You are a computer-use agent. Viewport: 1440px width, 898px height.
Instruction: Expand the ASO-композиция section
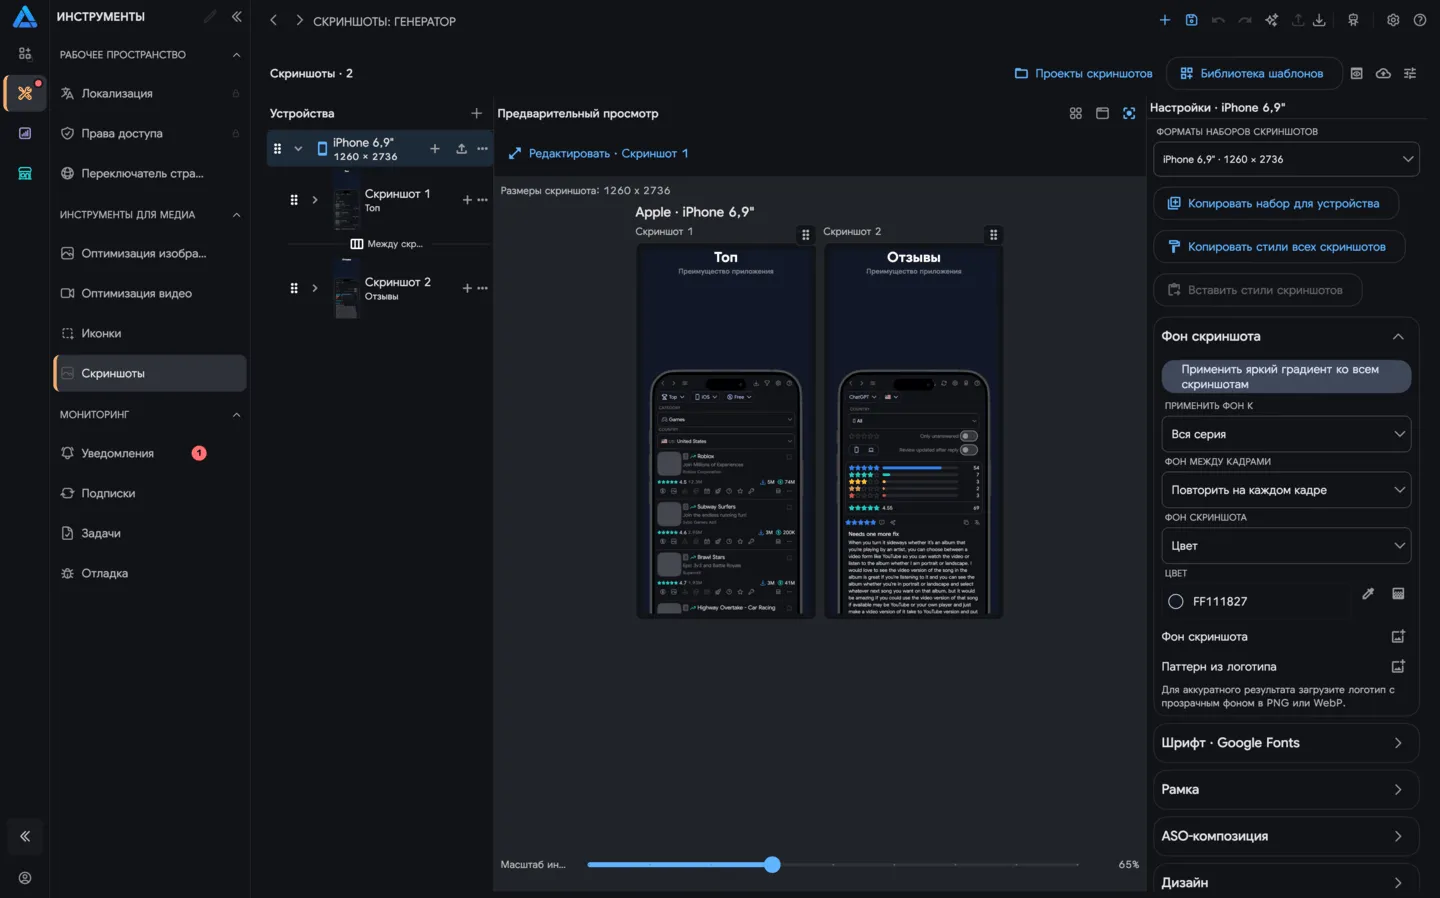click(1286, 836)
